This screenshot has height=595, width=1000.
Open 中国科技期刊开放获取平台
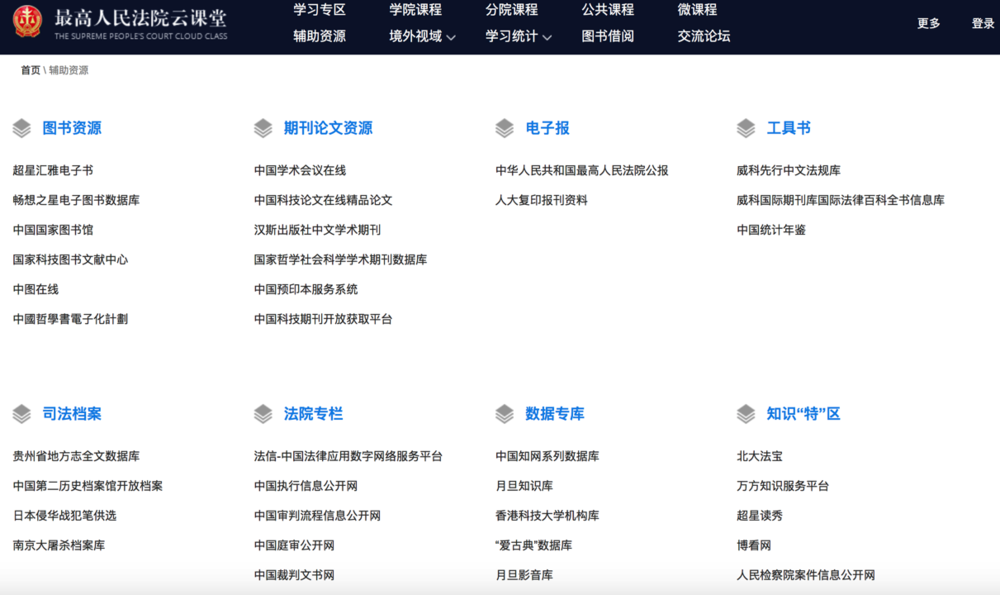(323, 319)
